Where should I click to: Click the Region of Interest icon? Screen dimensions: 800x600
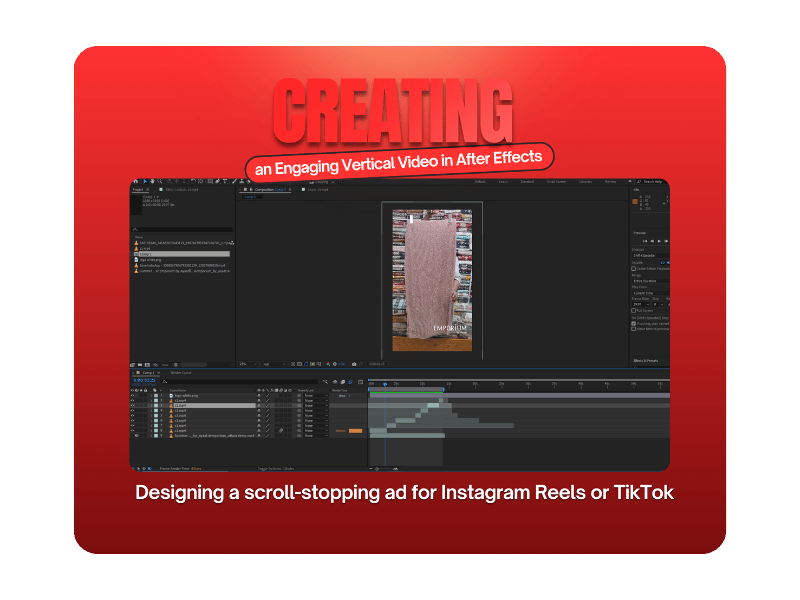point(307,363)
